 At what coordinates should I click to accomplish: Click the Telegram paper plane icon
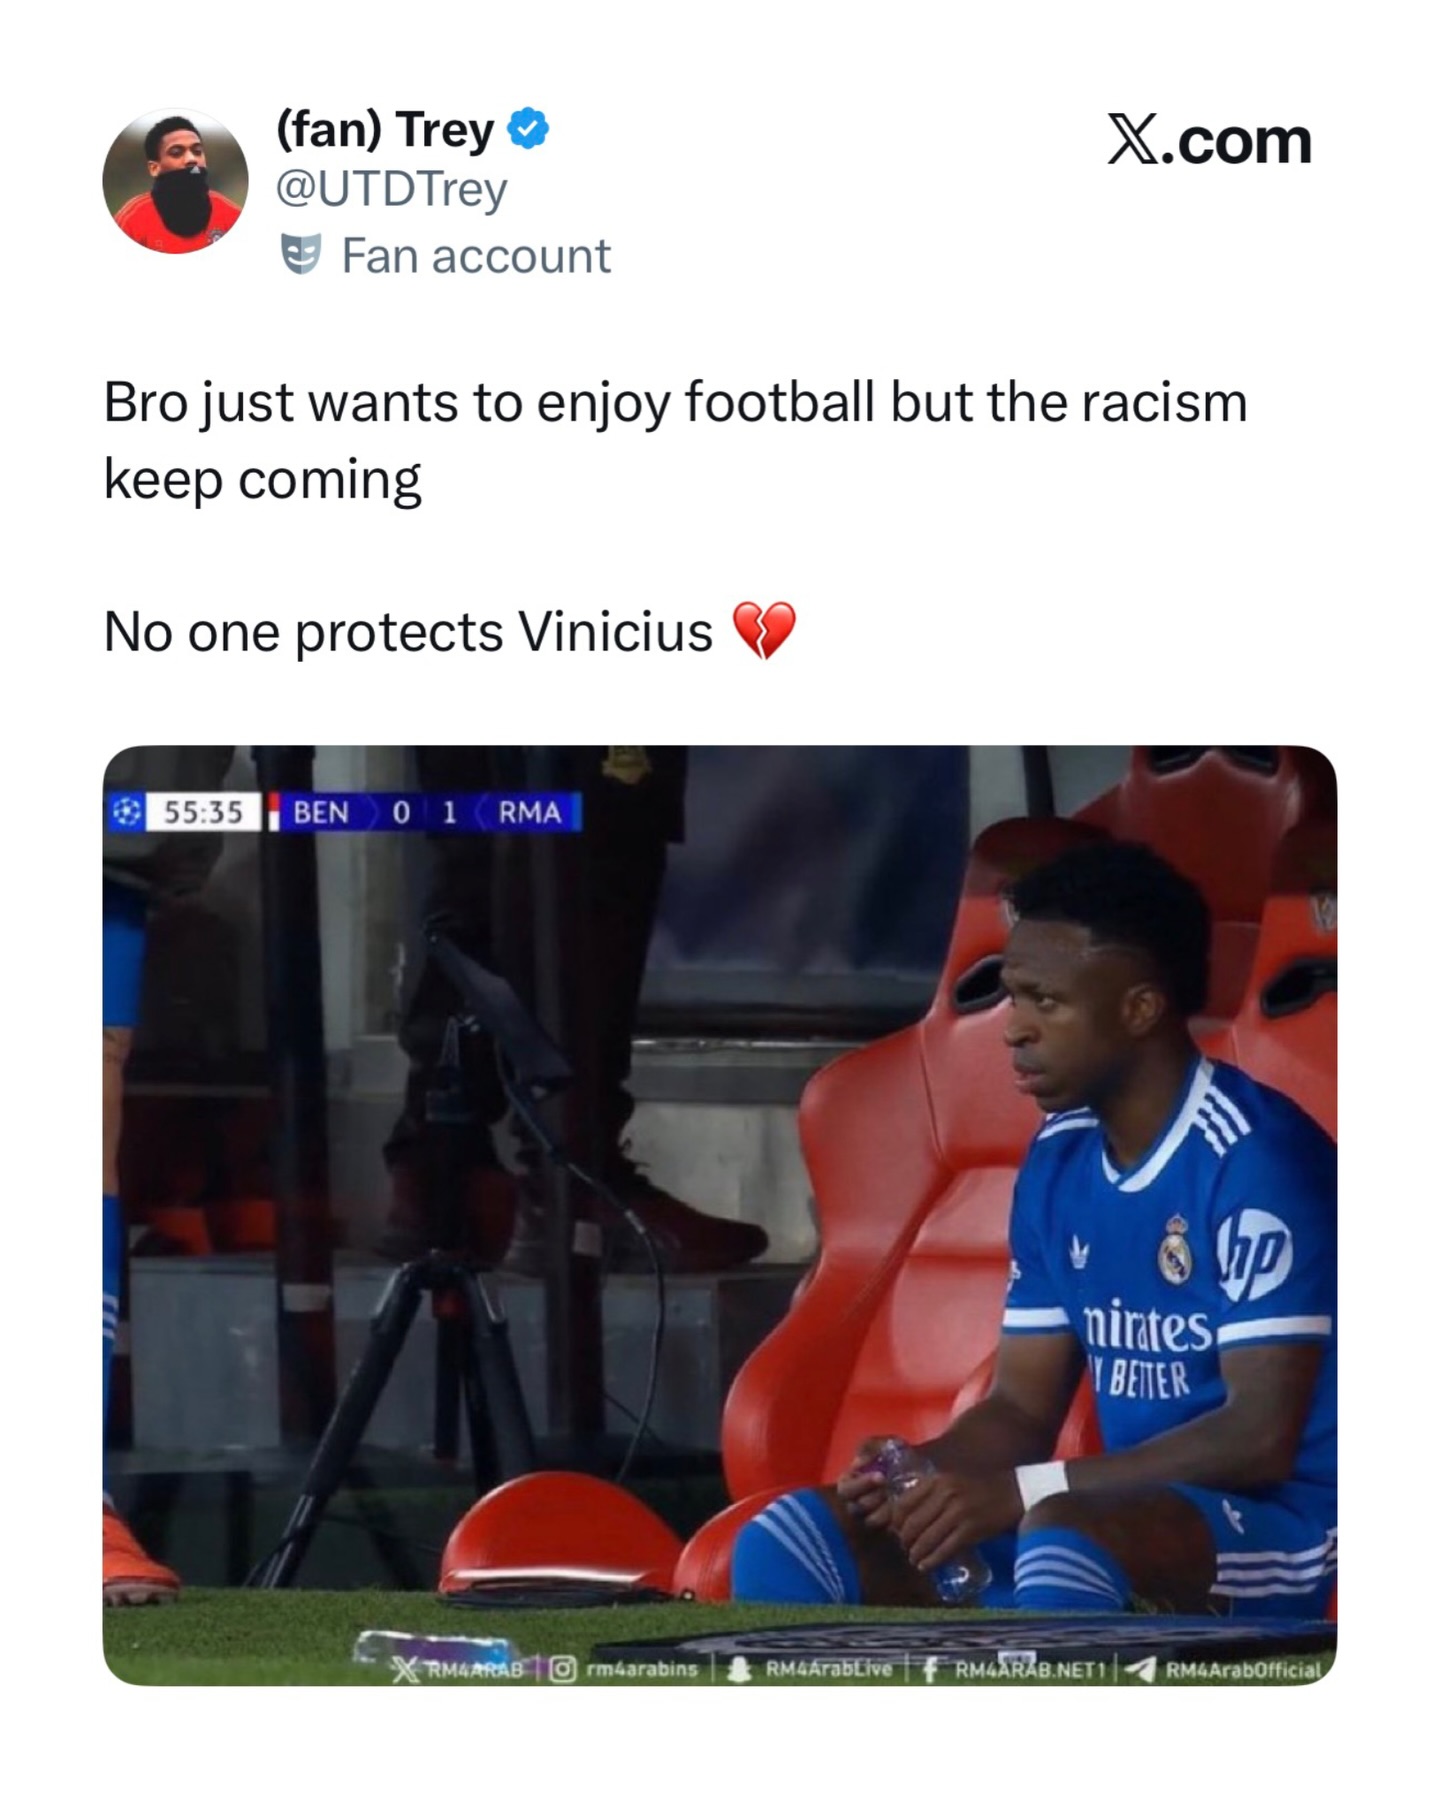pyautogui.click(x=1141, y=1669)
